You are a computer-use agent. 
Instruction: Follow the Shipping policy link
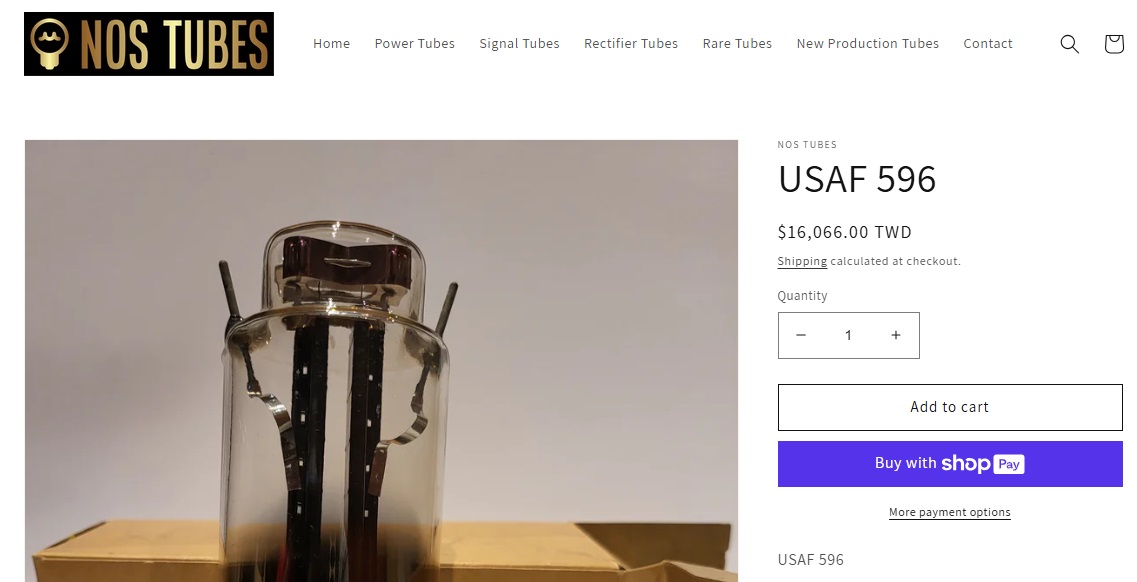[802, 261]
